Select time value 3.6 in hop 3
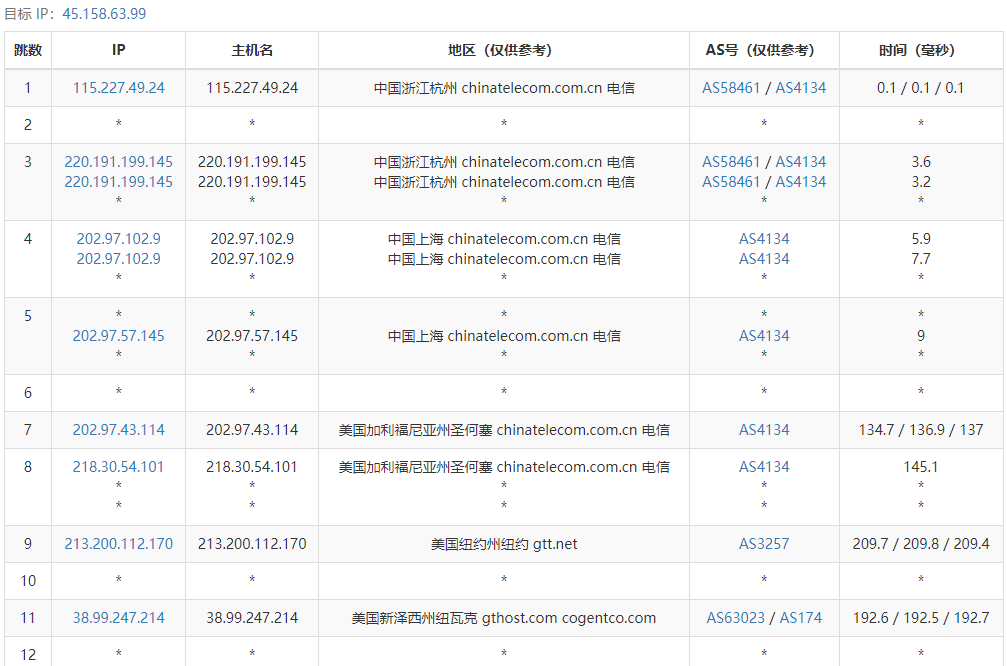Image resolution: width=1007 pixels, height=666 pixels. (921, 162)
